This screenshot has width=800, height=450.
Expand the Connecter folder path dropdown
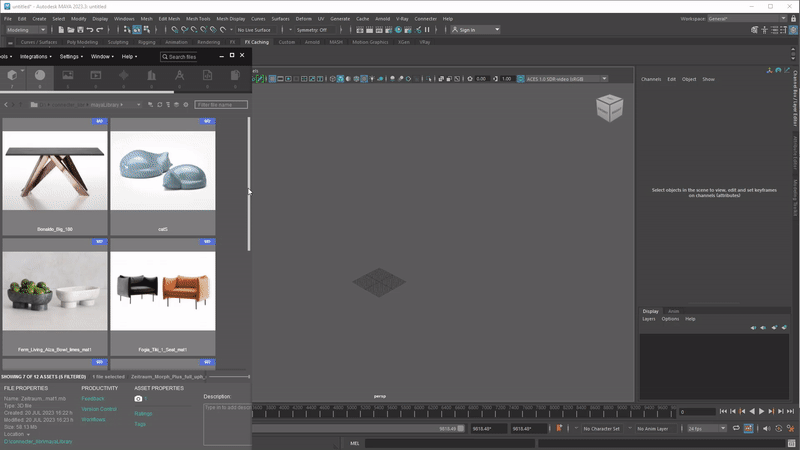pos(138,105)
